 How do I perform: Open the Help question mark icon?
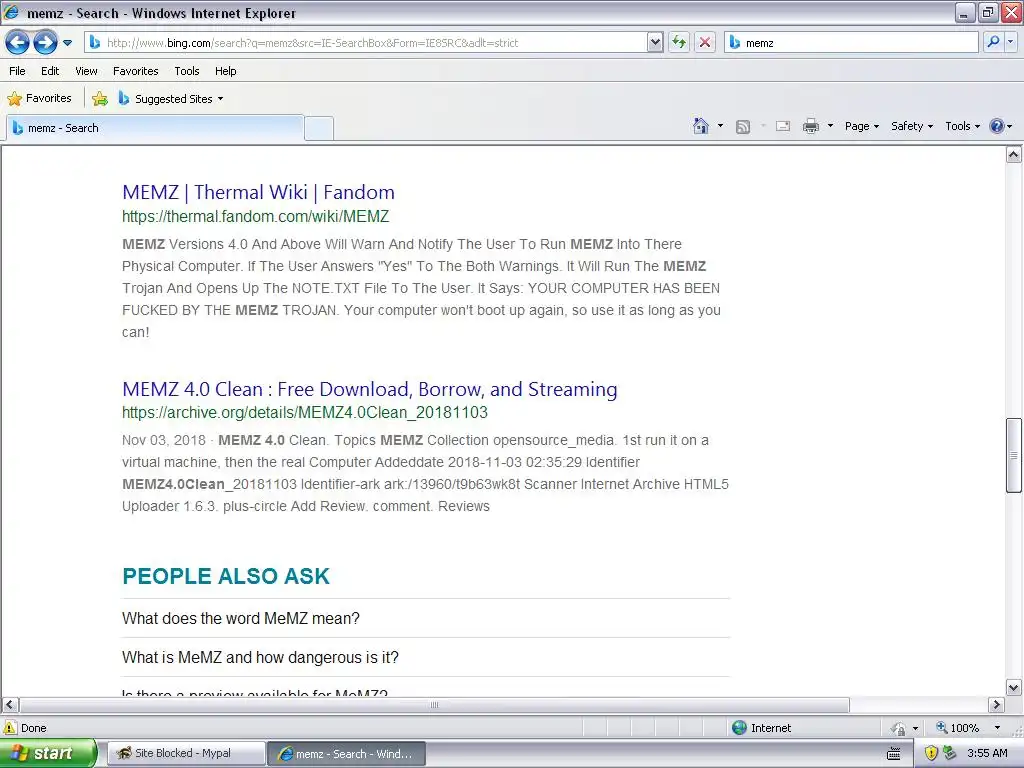tap(997, 126)
